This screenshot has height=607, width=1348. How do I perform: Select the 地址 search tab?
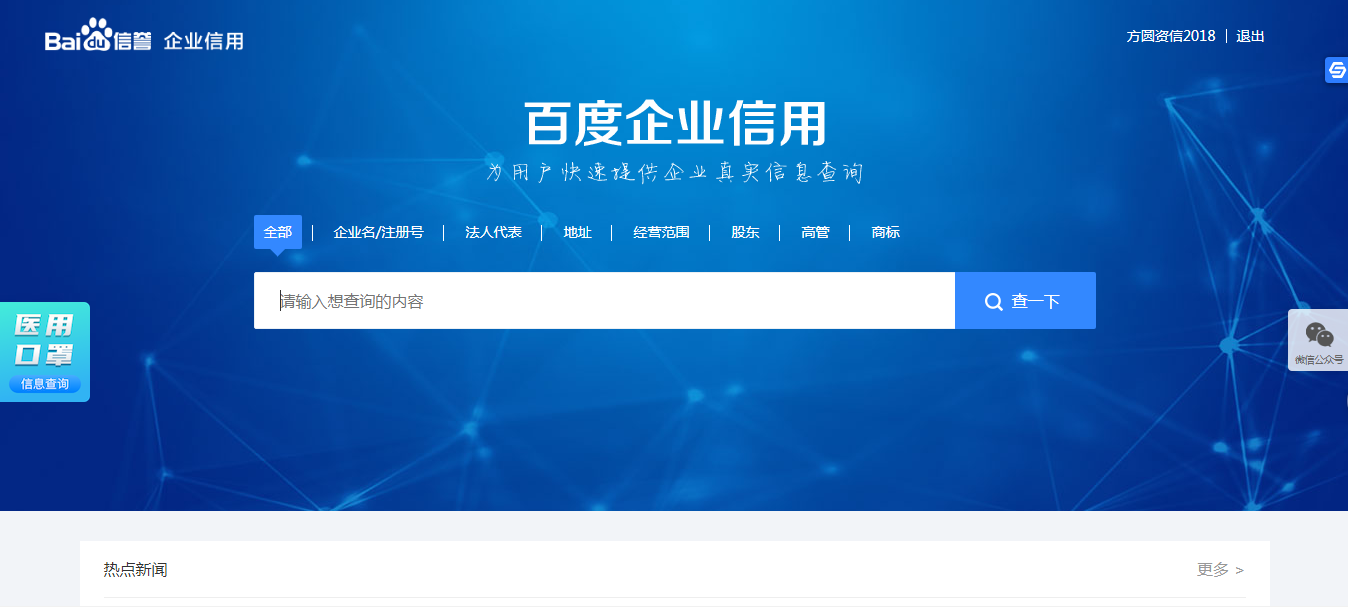pyautogui.click(x=577, y=232)
